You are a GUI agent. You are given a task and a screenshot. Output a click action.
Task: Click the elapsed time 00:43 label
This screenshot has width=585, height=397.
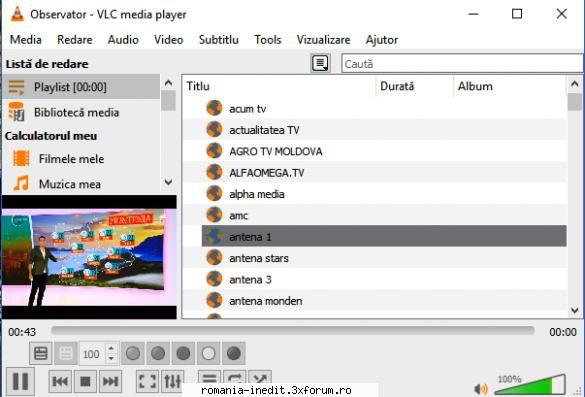tap(22, 332)
